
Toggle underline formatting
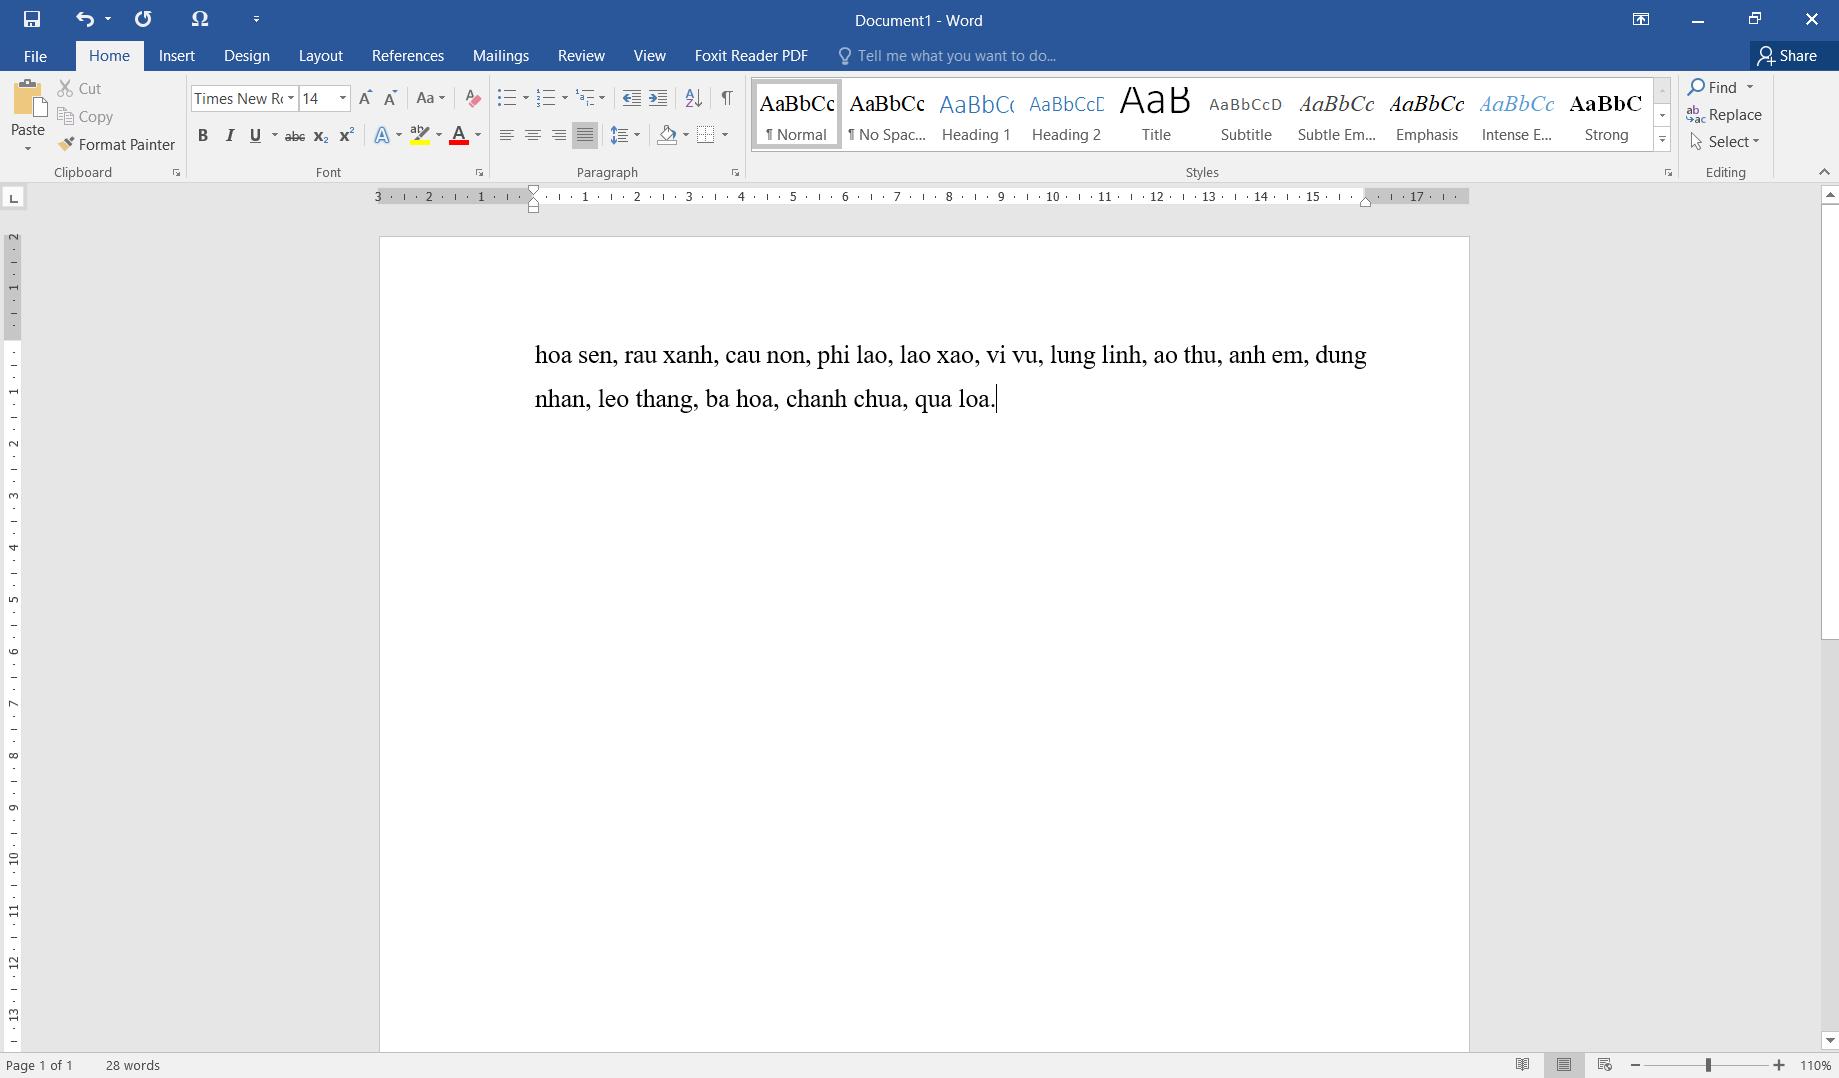(255, 135)
